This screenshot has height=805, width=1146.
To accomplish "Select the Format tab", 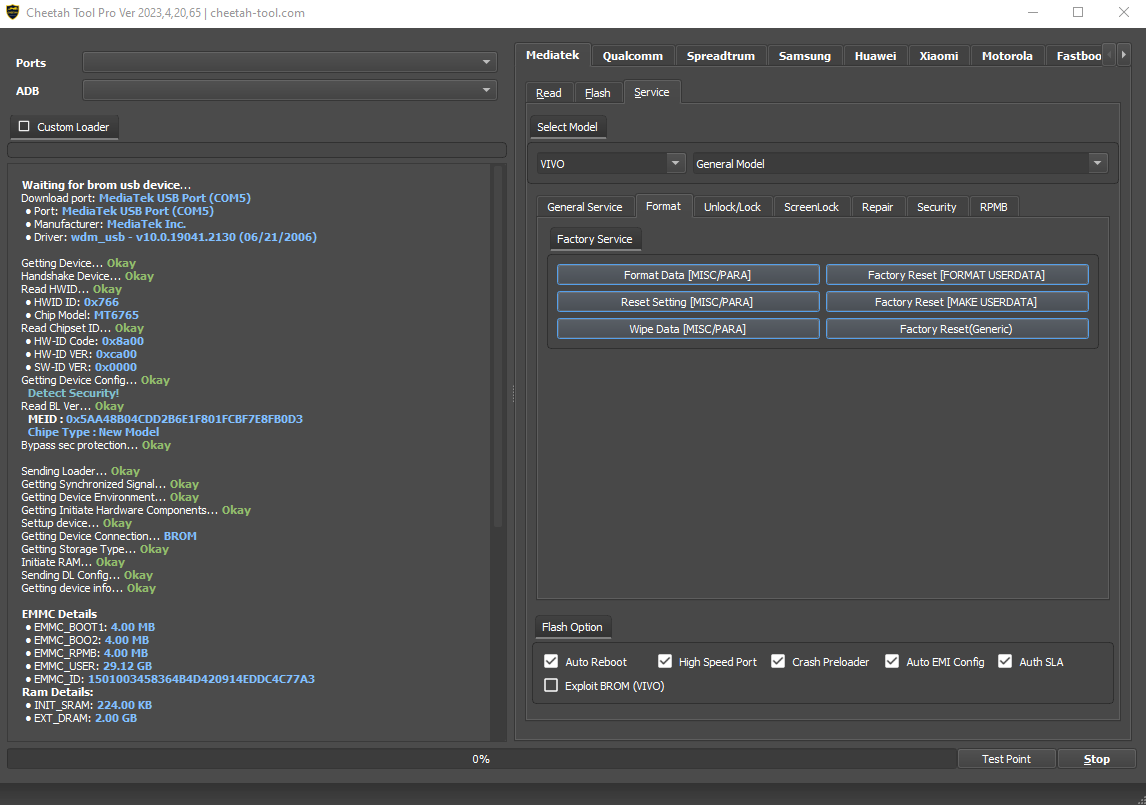I will pos(663,206).
